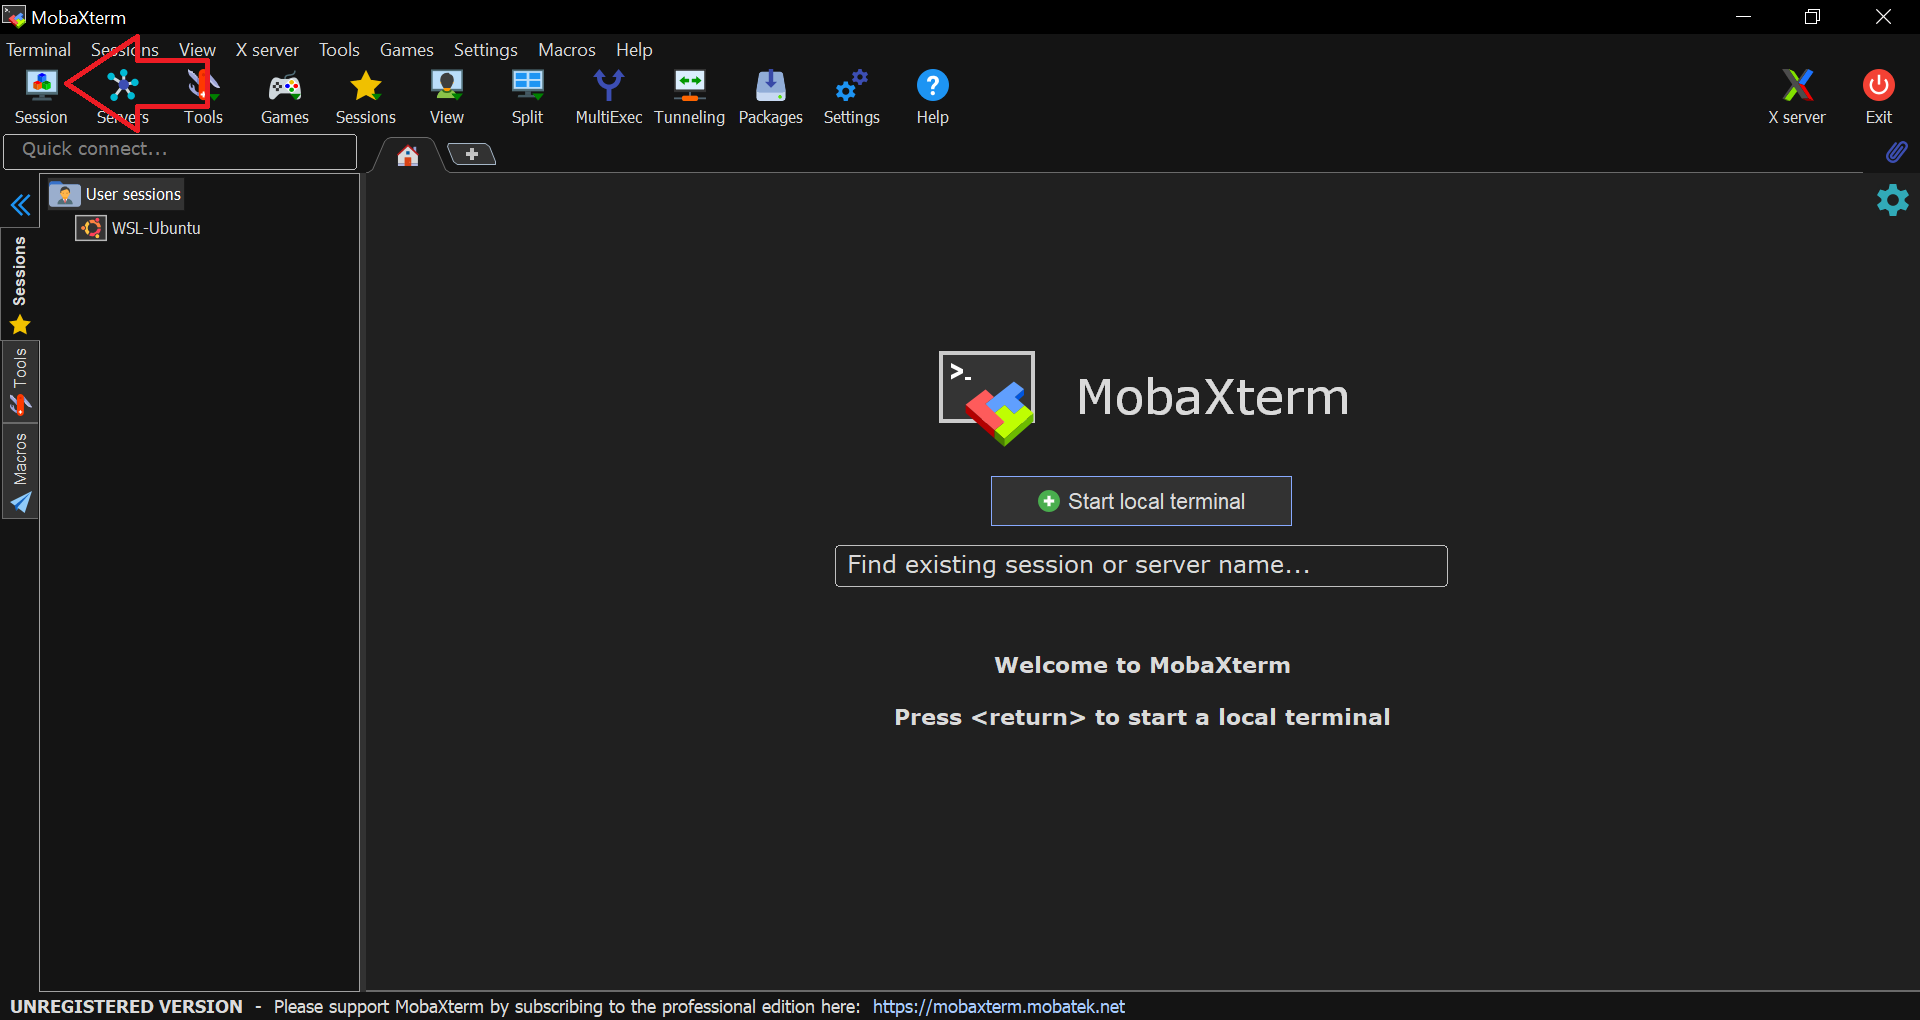Open the Settings menu in menu bar
Screen dimensions: 1920x1020
486,50
